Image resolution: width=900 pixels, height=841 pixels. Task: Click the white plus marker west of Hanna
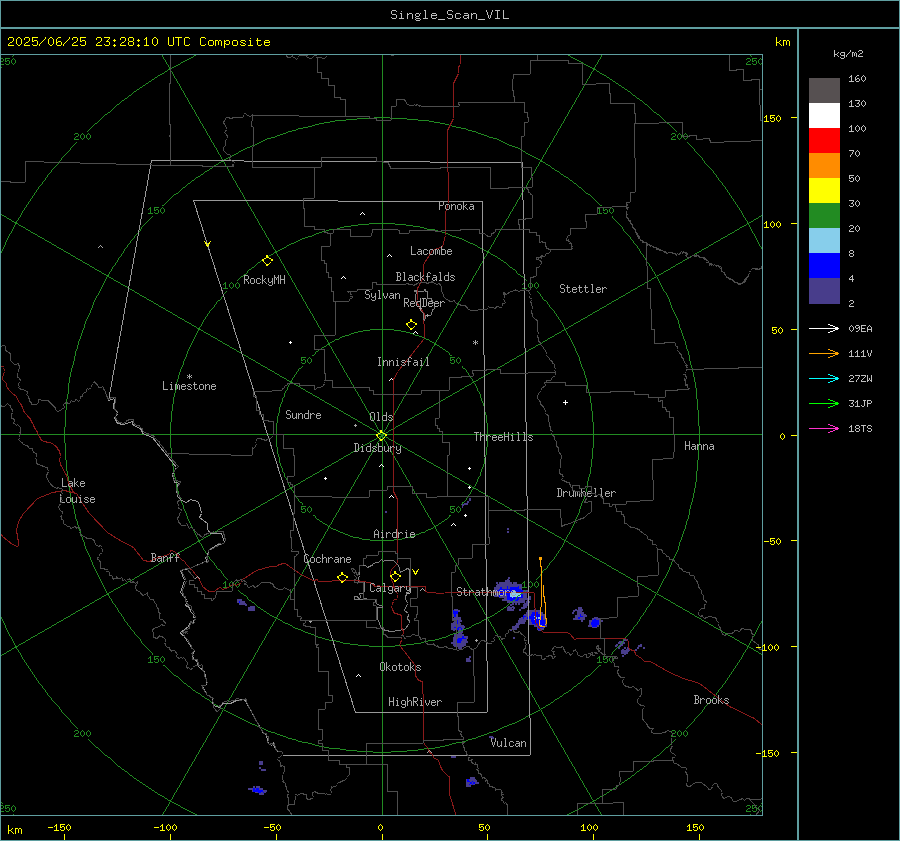pos(565,402)
